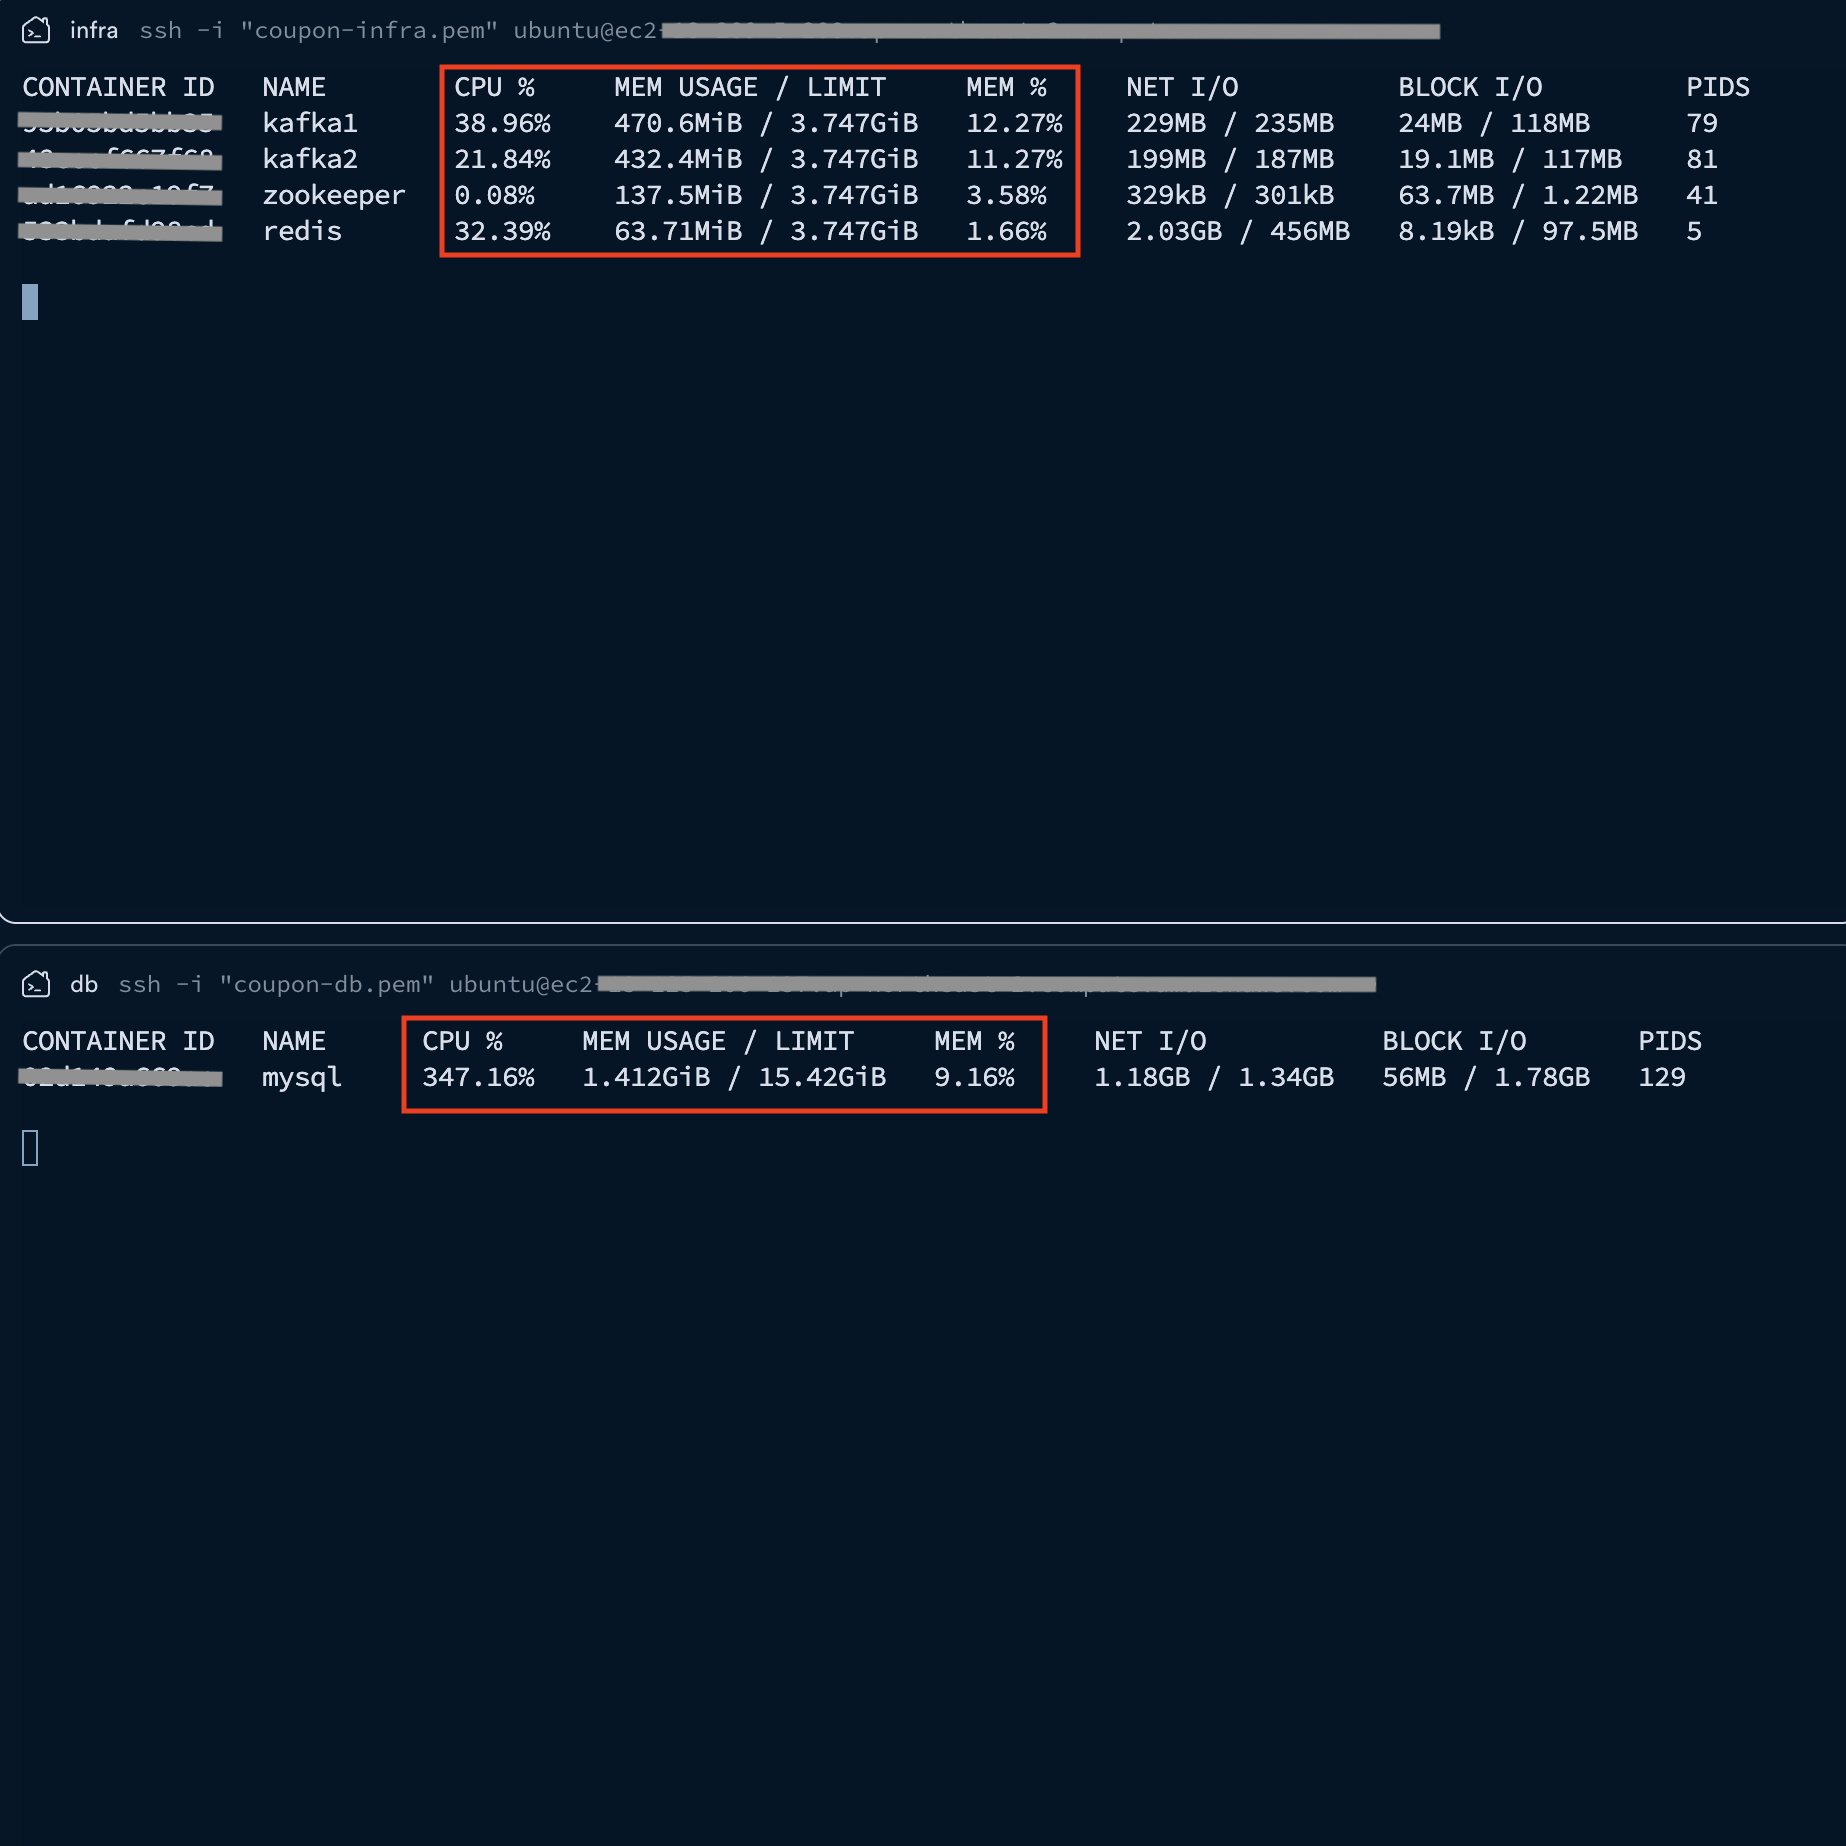Viewport: 1846px width, 1846px height.
Task: Click the MEM USAGE / LIMIT header in the db pane
Action: click(717, 1041)
